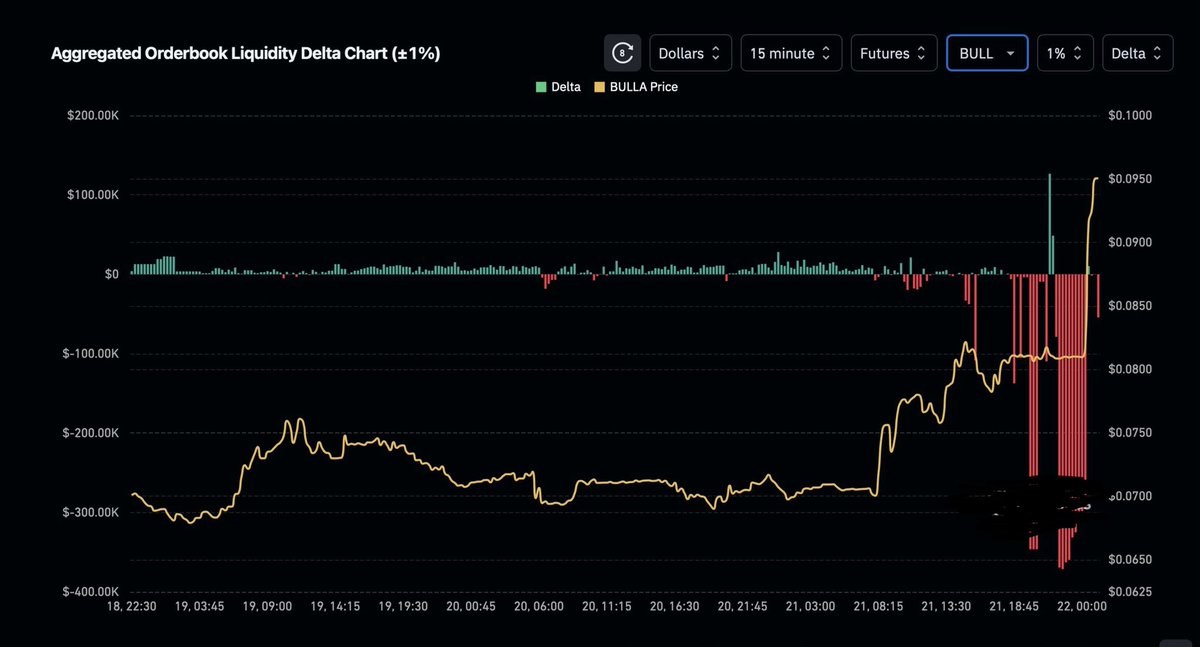This screenshot has height=647, width=1200.
Task: Click the $0.0950 price axis label
Action: coord(1131,179)
